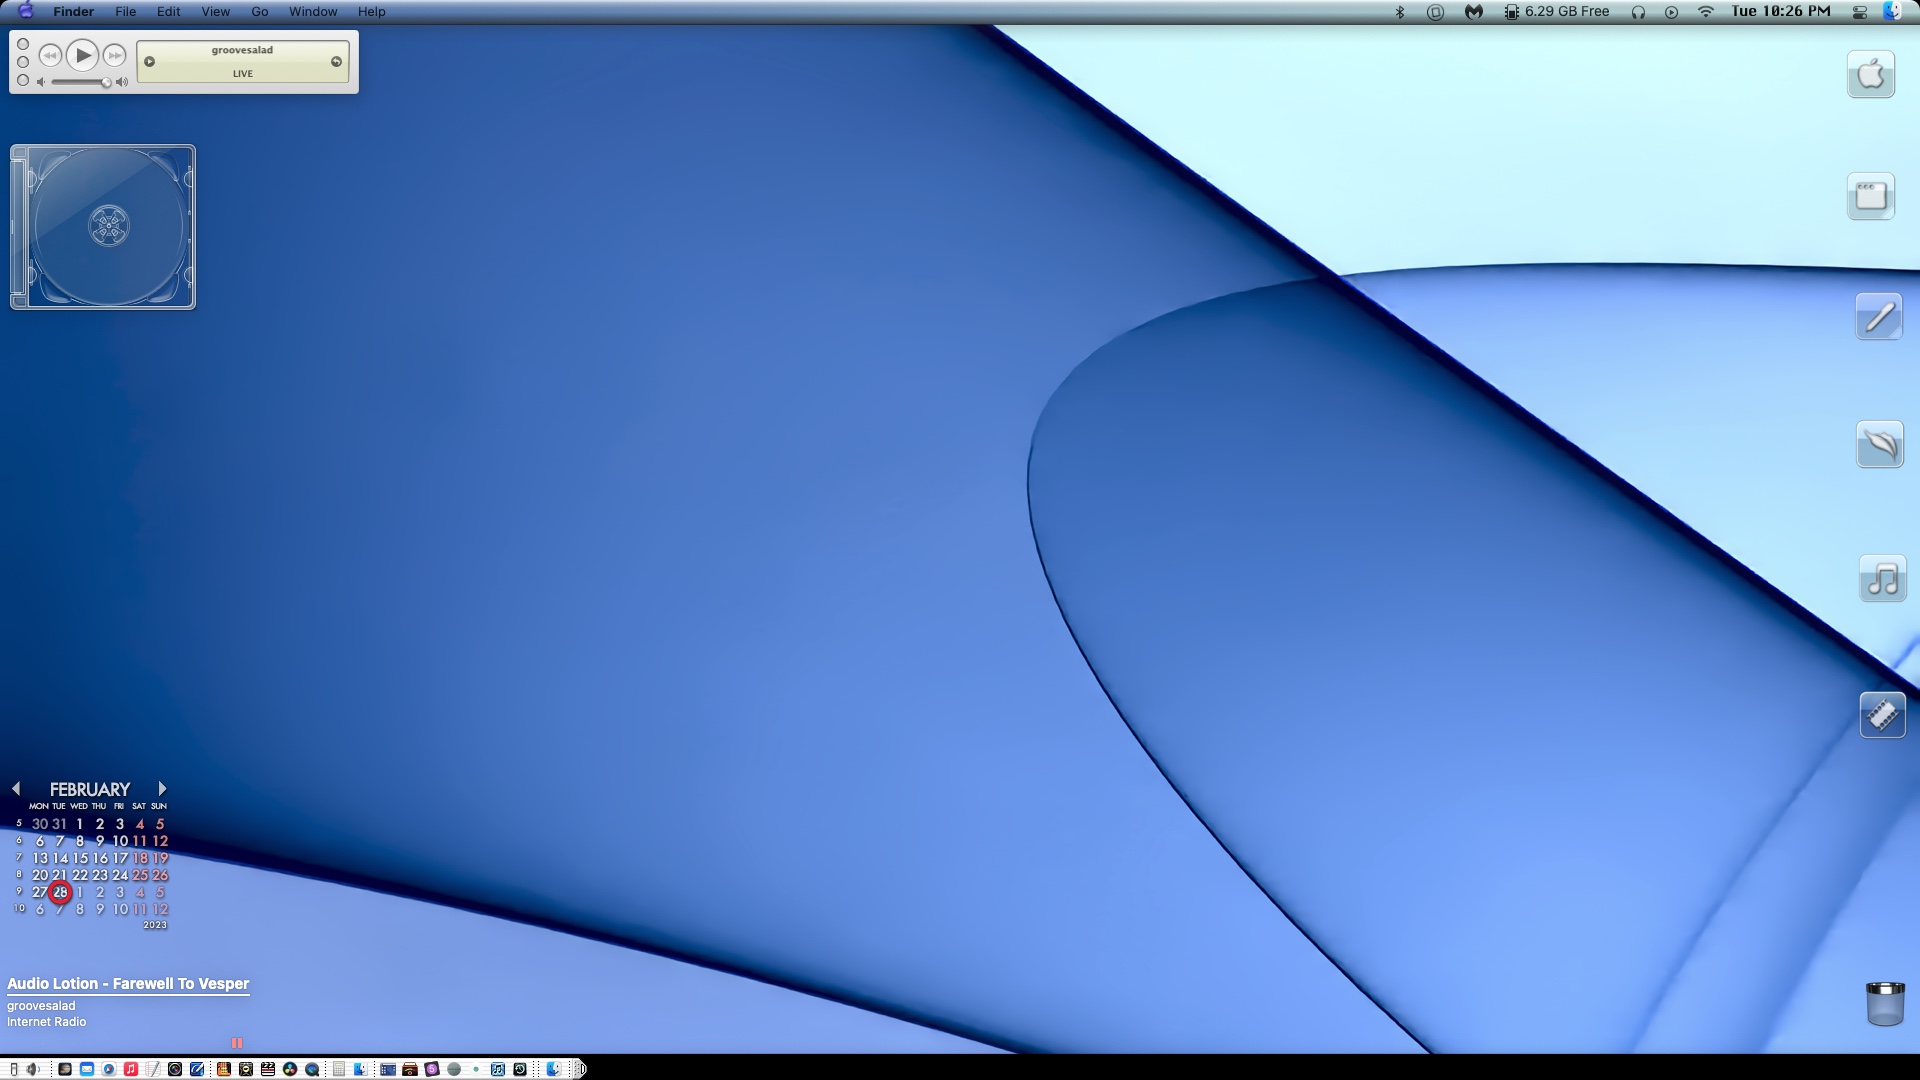Viewport: 1920px width, 1080px height.
Task: Click the empty CD case album art
Action: pos(103,227)
